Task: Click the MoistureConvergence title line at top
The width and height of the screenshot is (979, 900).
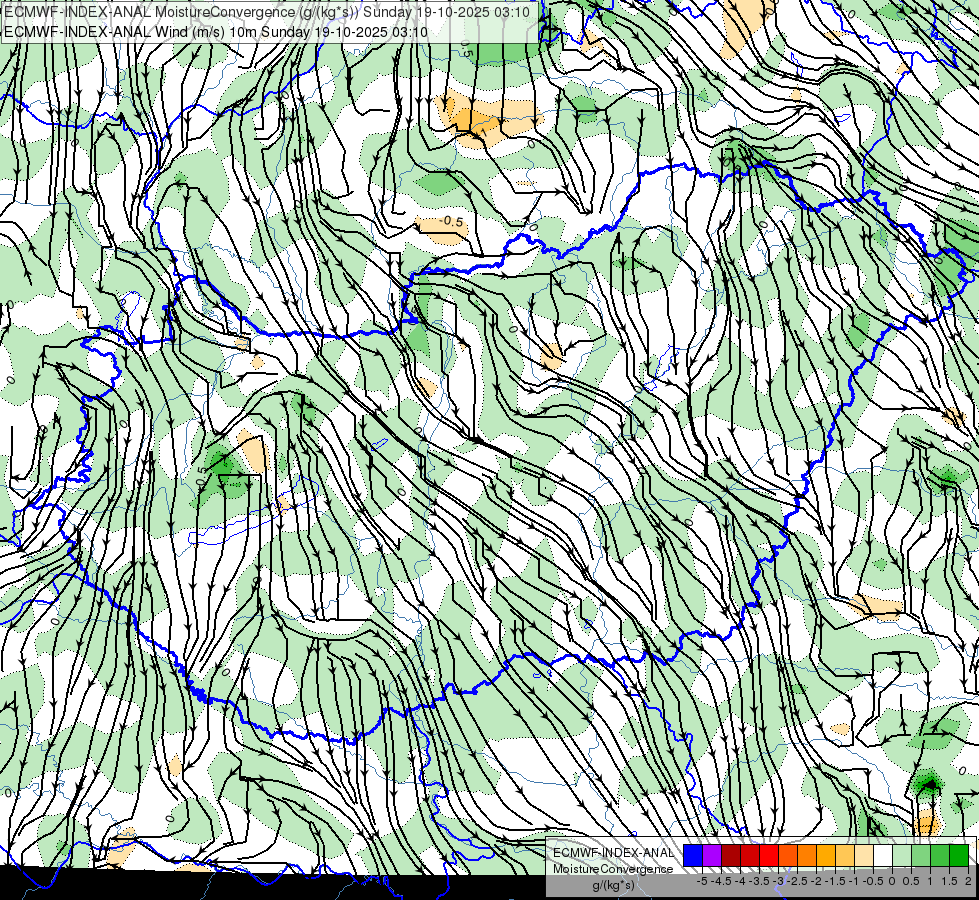Action: [267, 12]
